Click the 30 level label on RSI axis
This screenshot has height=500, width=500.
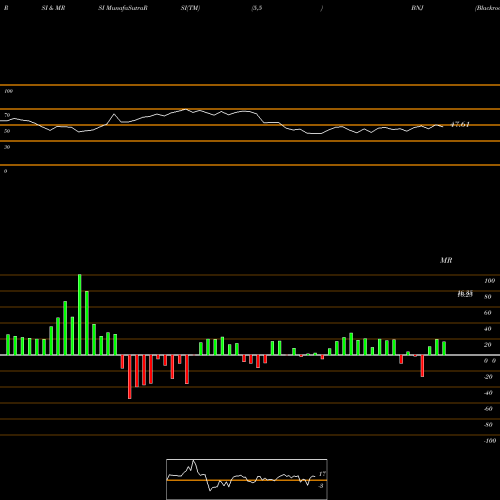coord(7,147)
